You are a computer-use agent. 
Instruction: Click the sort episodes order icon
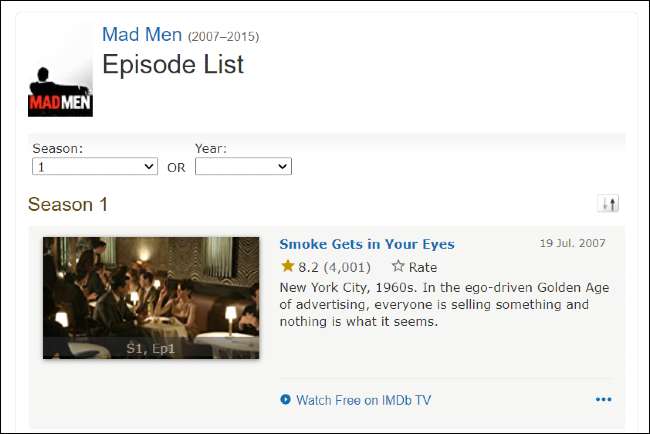608,204
